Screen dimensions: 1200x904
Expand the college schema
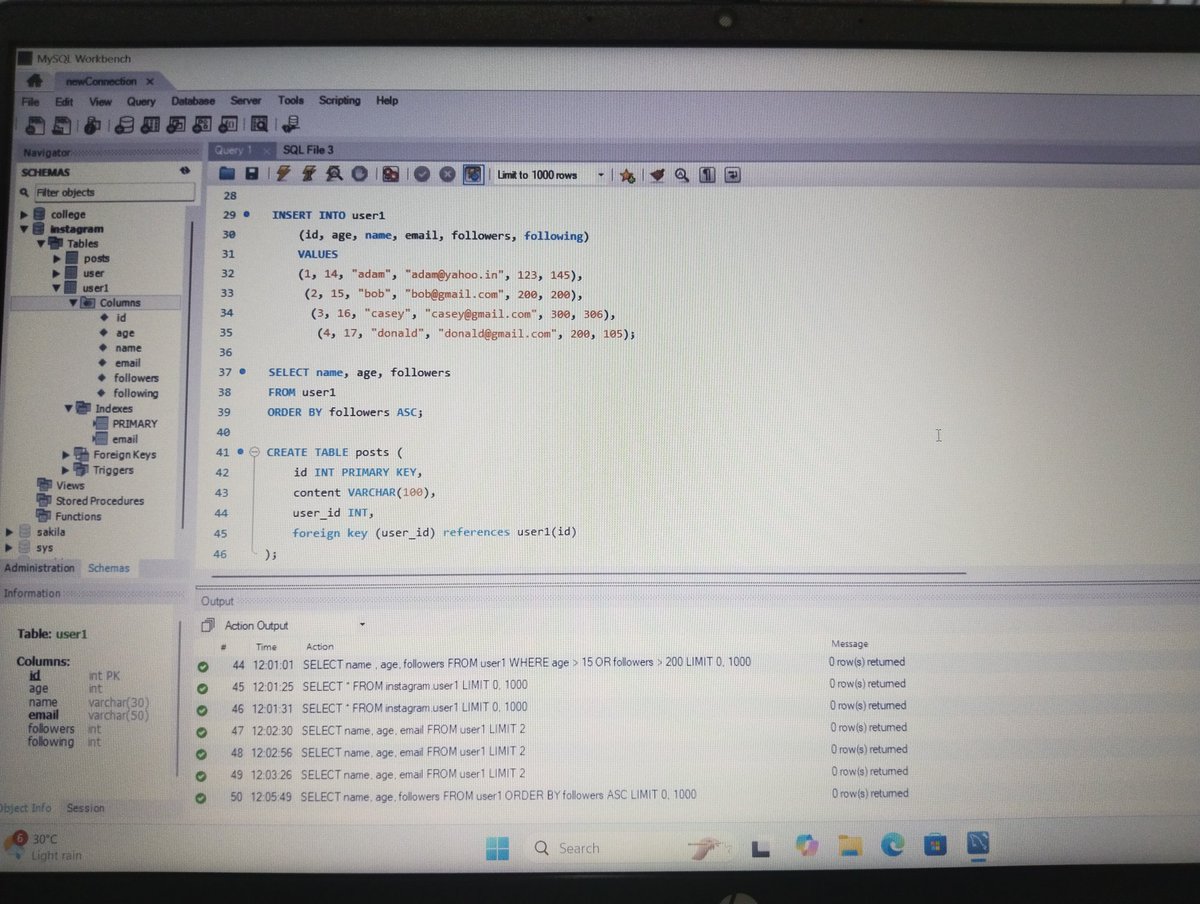(x=24, y=214)
